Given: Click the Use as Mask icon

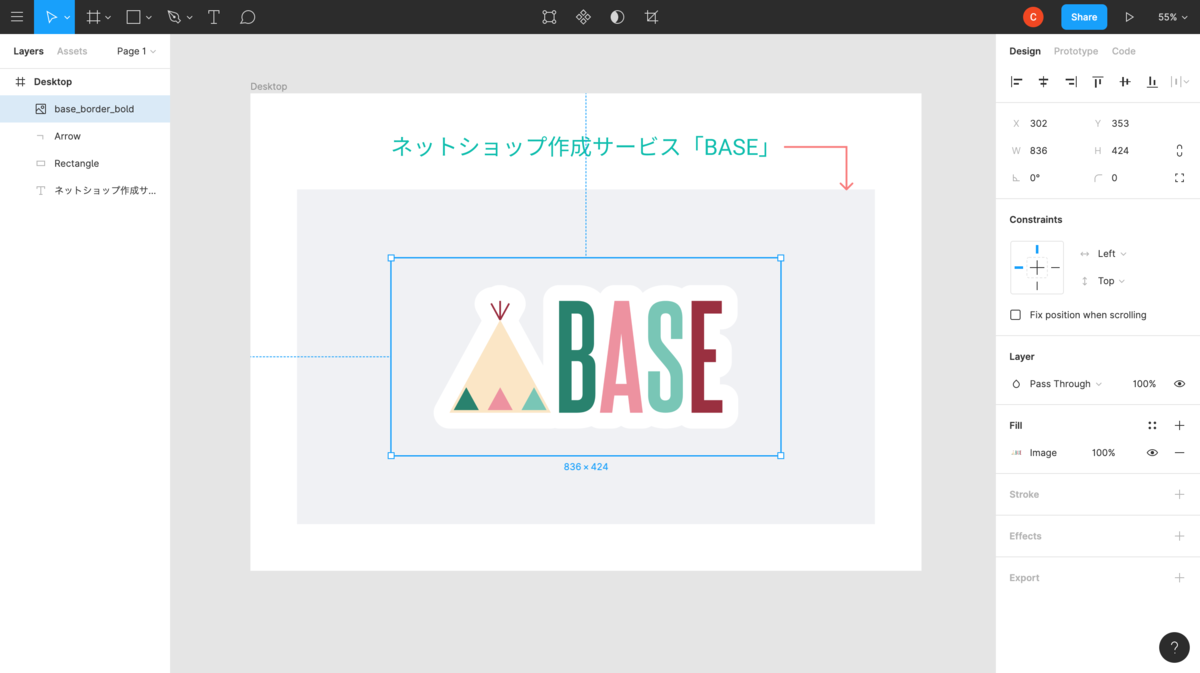Looking at the screenshot, I should [x=617, y=17].
